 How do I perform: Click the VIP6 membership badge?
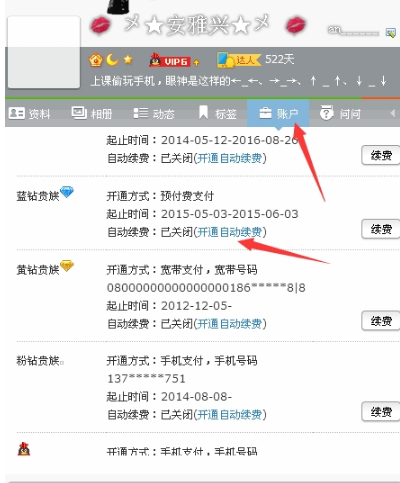pyautogui.click(x=170, y=61)
